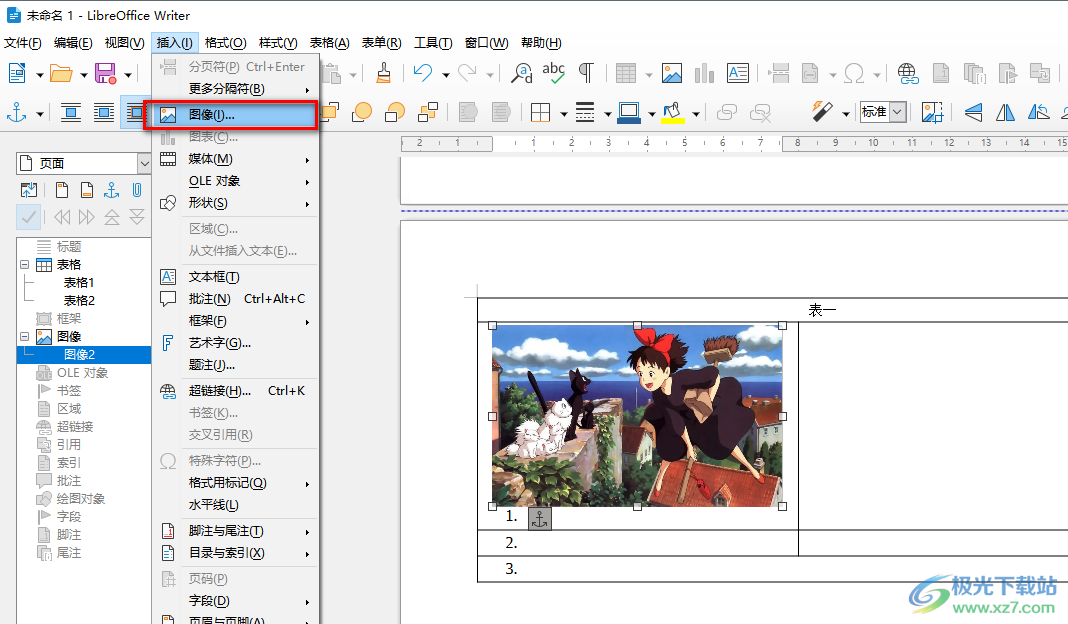Toggle Navigator paperclip drag mode icon
The height and width of the screenshot is (624, 1068).
[137, 190]
